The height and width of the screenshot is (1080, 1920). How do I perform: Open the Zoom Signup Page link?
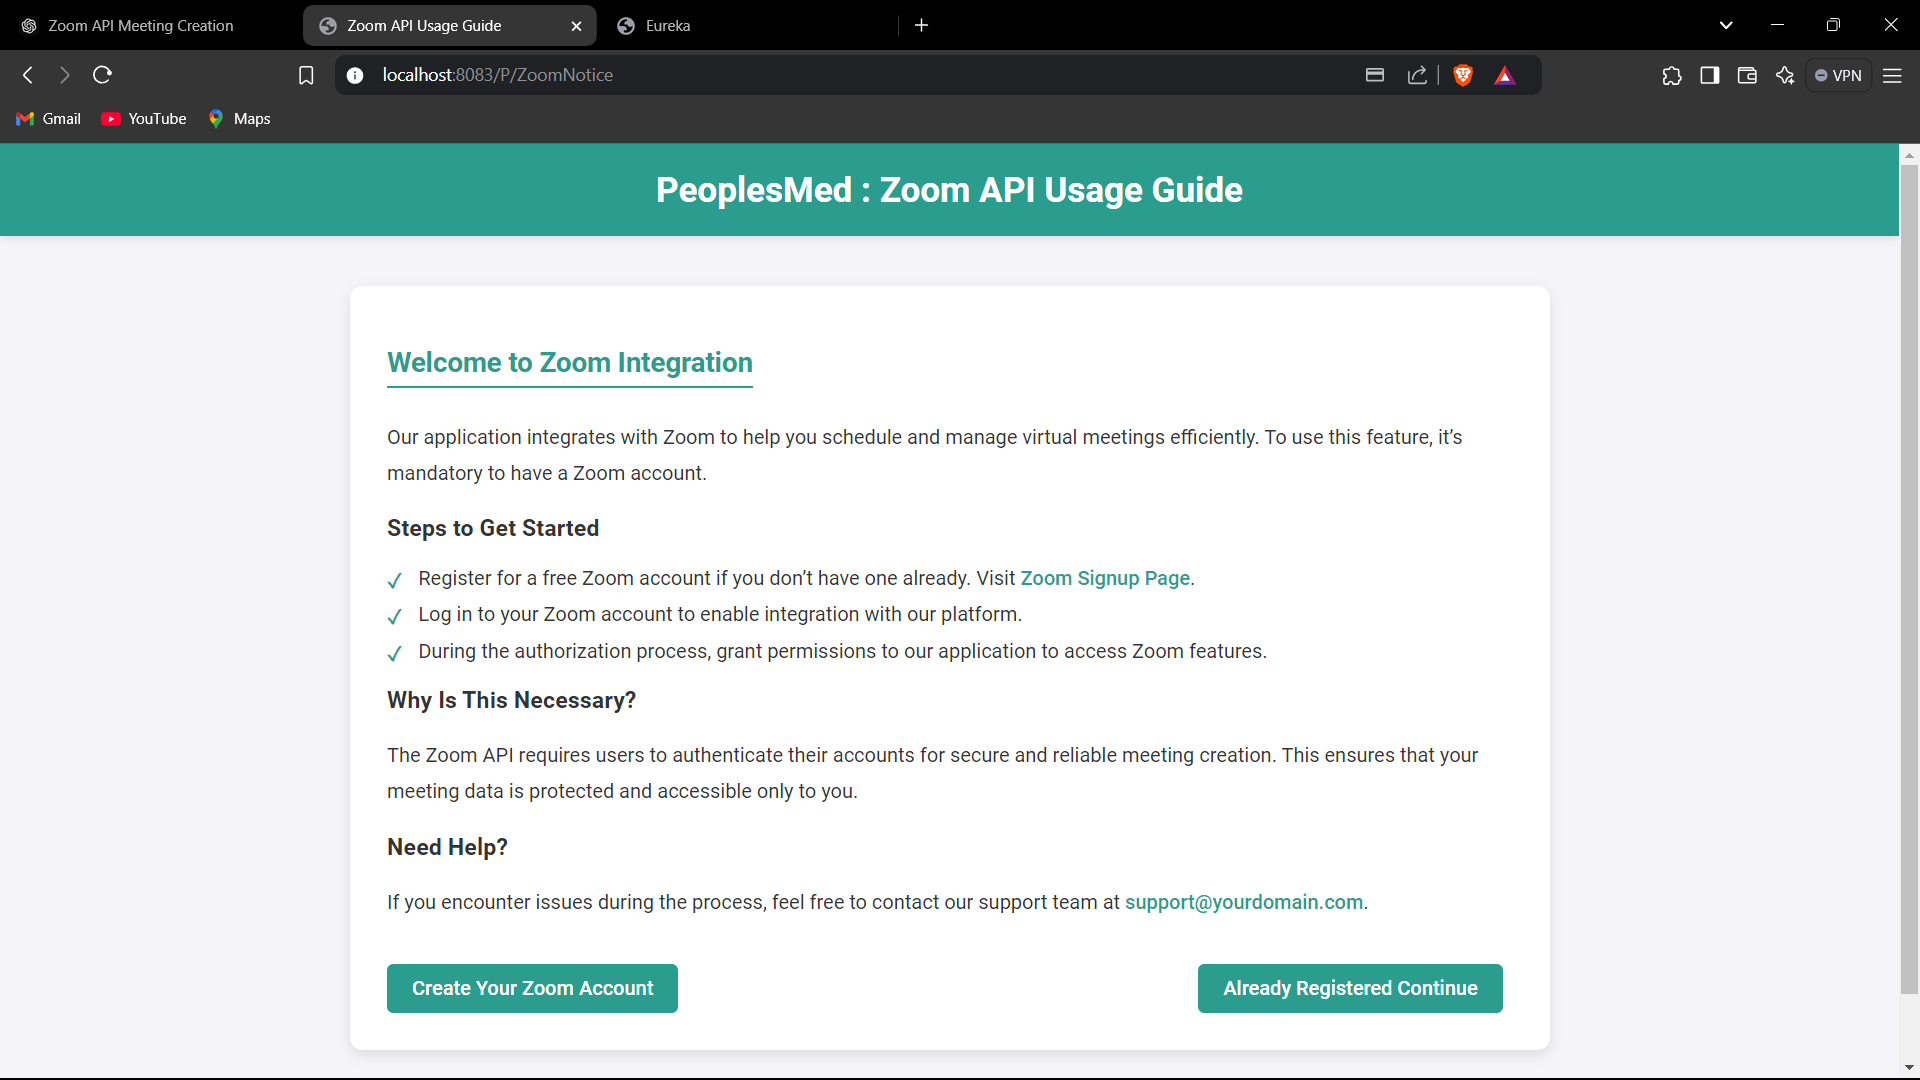1104,578
